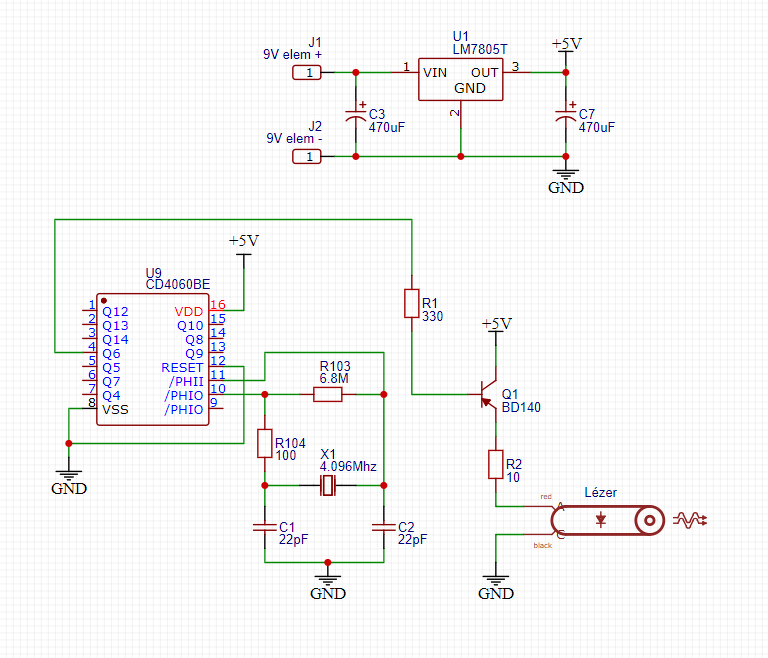
Task: Click the Q12 pin label
Action: tap(115, 312)
